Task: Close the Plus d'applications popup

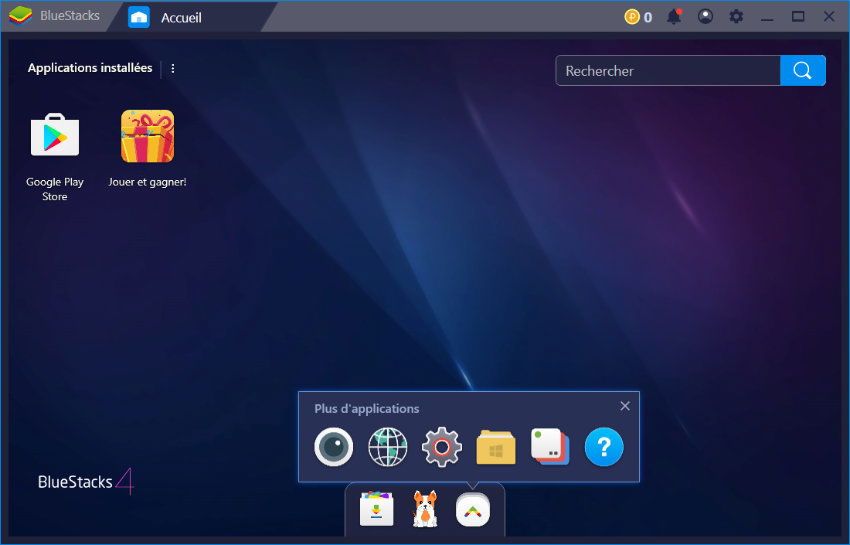Action: pyautogui.click(x=625, y=406)
